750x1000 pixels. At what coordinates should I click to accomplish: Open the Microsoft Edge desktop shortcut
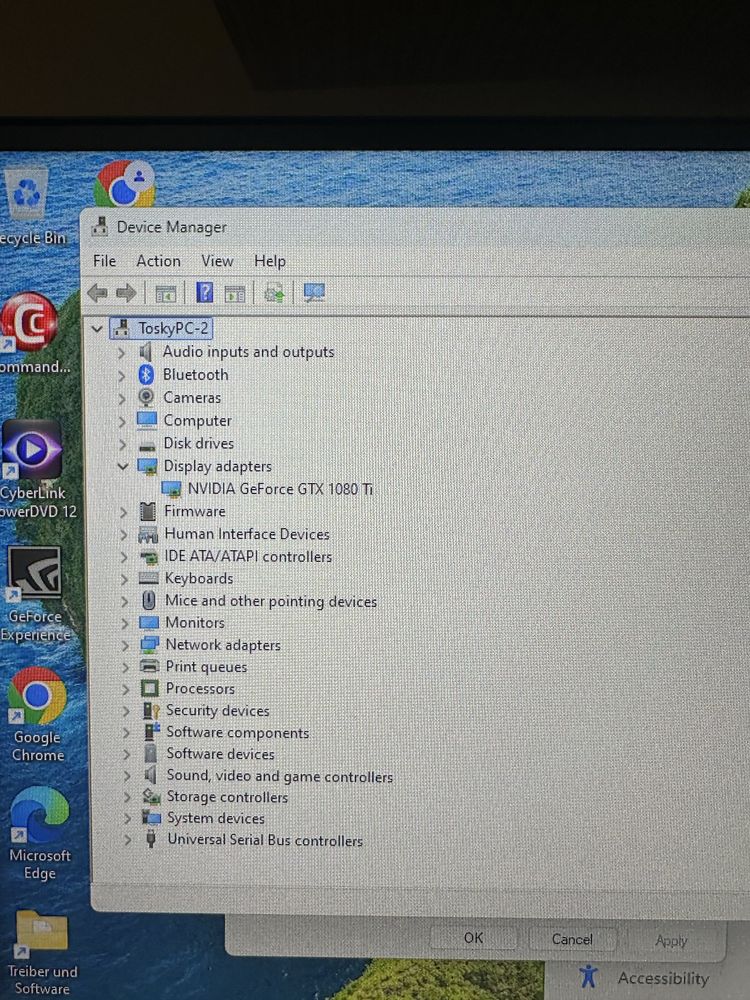40,815
